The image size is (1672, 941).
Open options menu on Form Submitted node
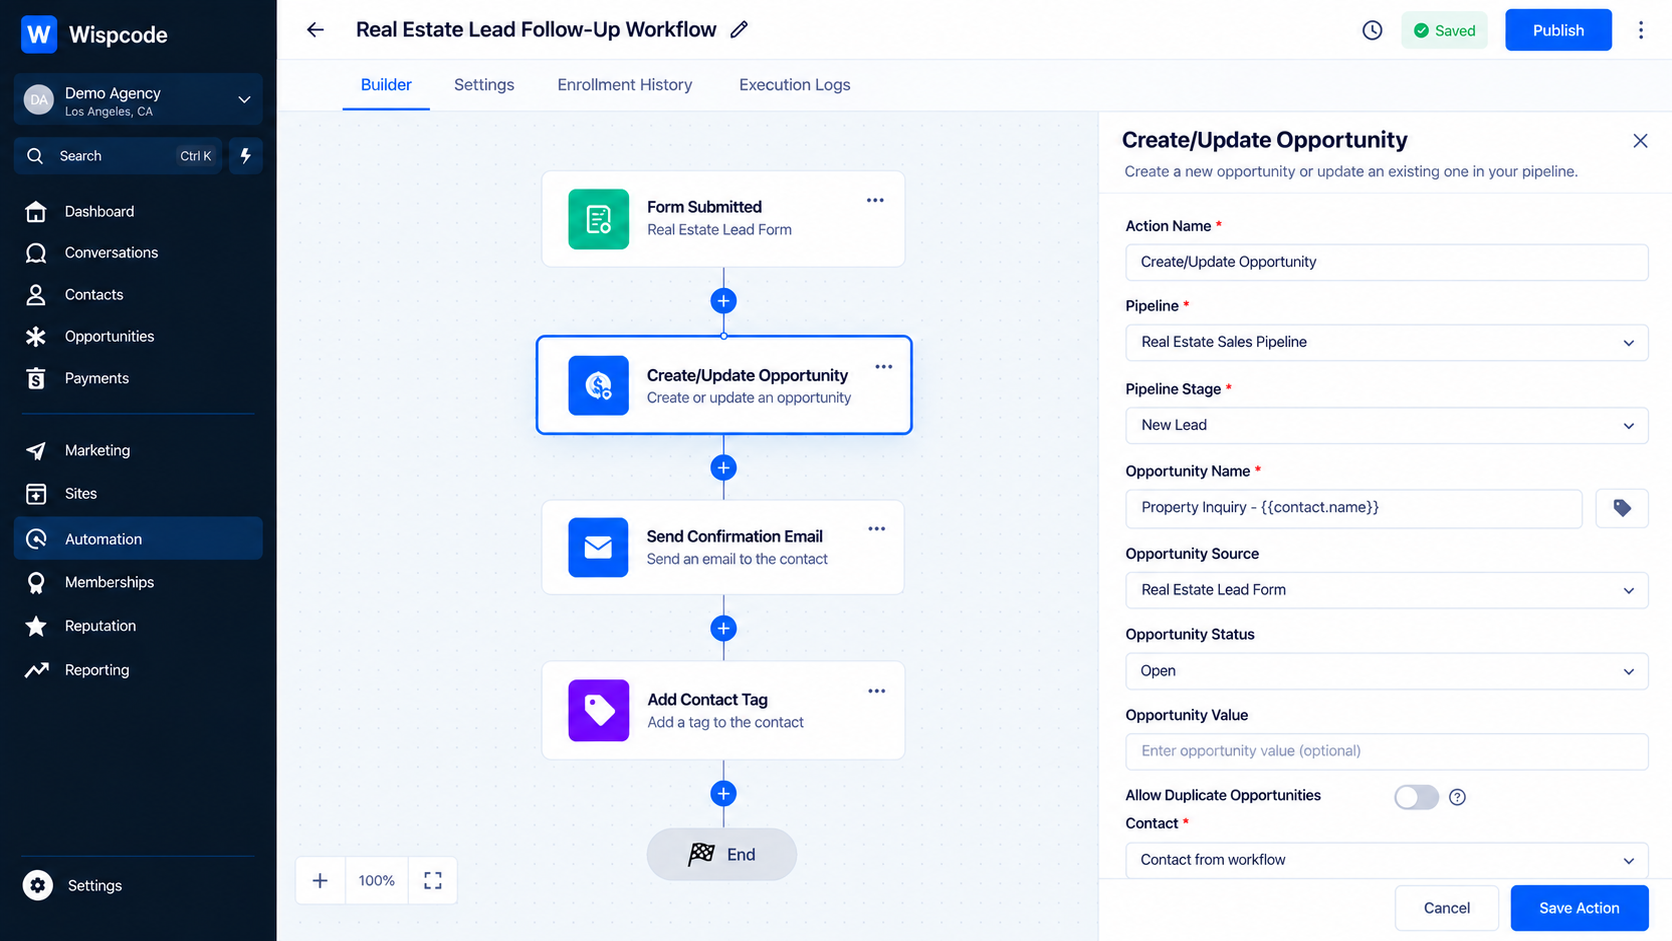(x=875, y=200)
